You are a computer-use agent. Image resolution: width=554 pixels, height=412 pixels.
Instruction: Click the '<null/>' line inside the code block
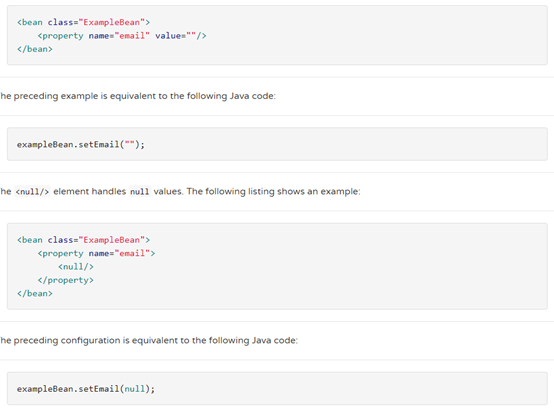pyautogui.click(x=76, y=267)
